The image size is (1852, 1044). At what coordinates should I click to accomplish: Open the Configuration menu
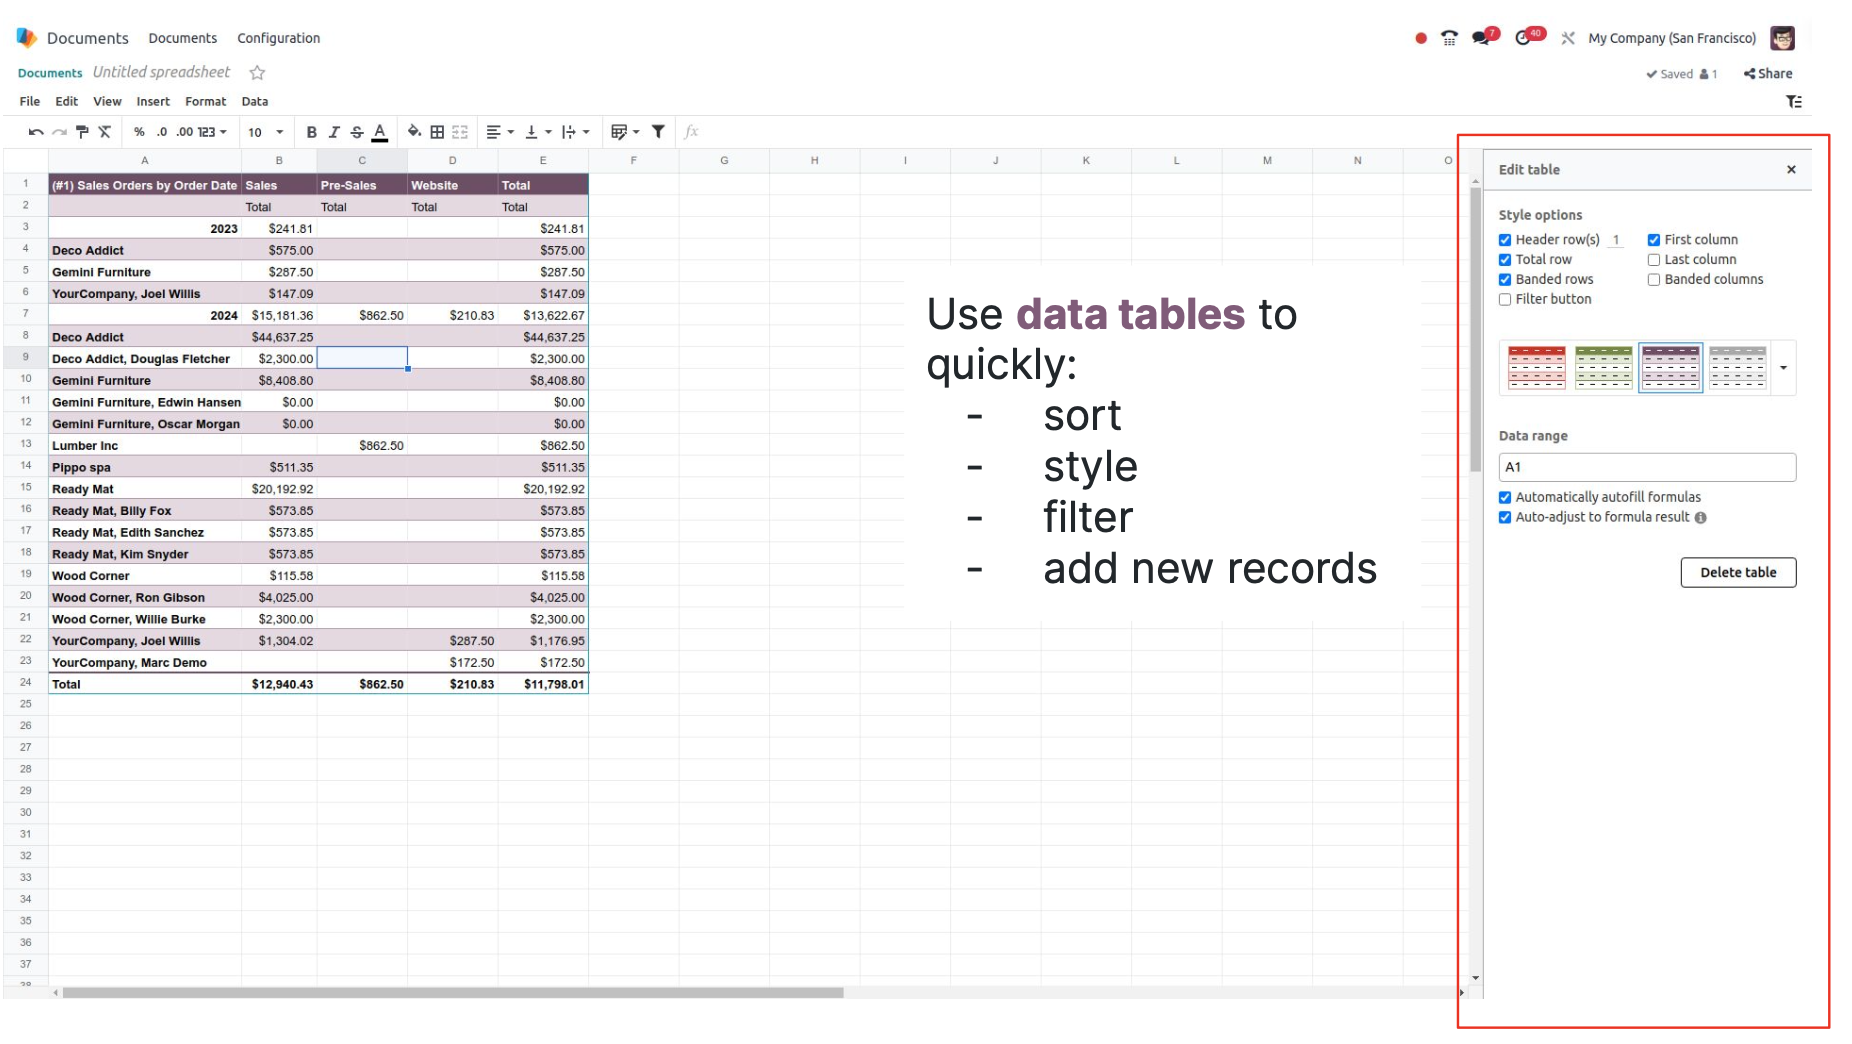278,38
